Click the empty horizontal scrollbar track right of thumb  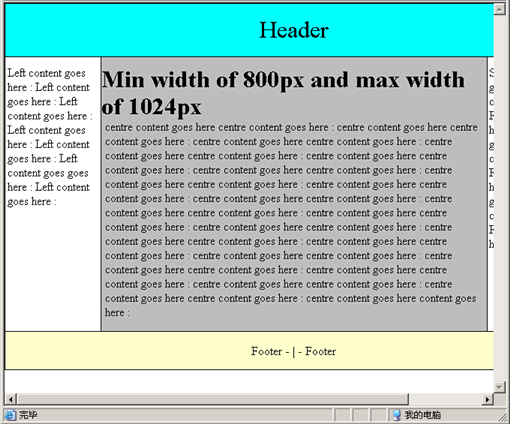[445, 399]
